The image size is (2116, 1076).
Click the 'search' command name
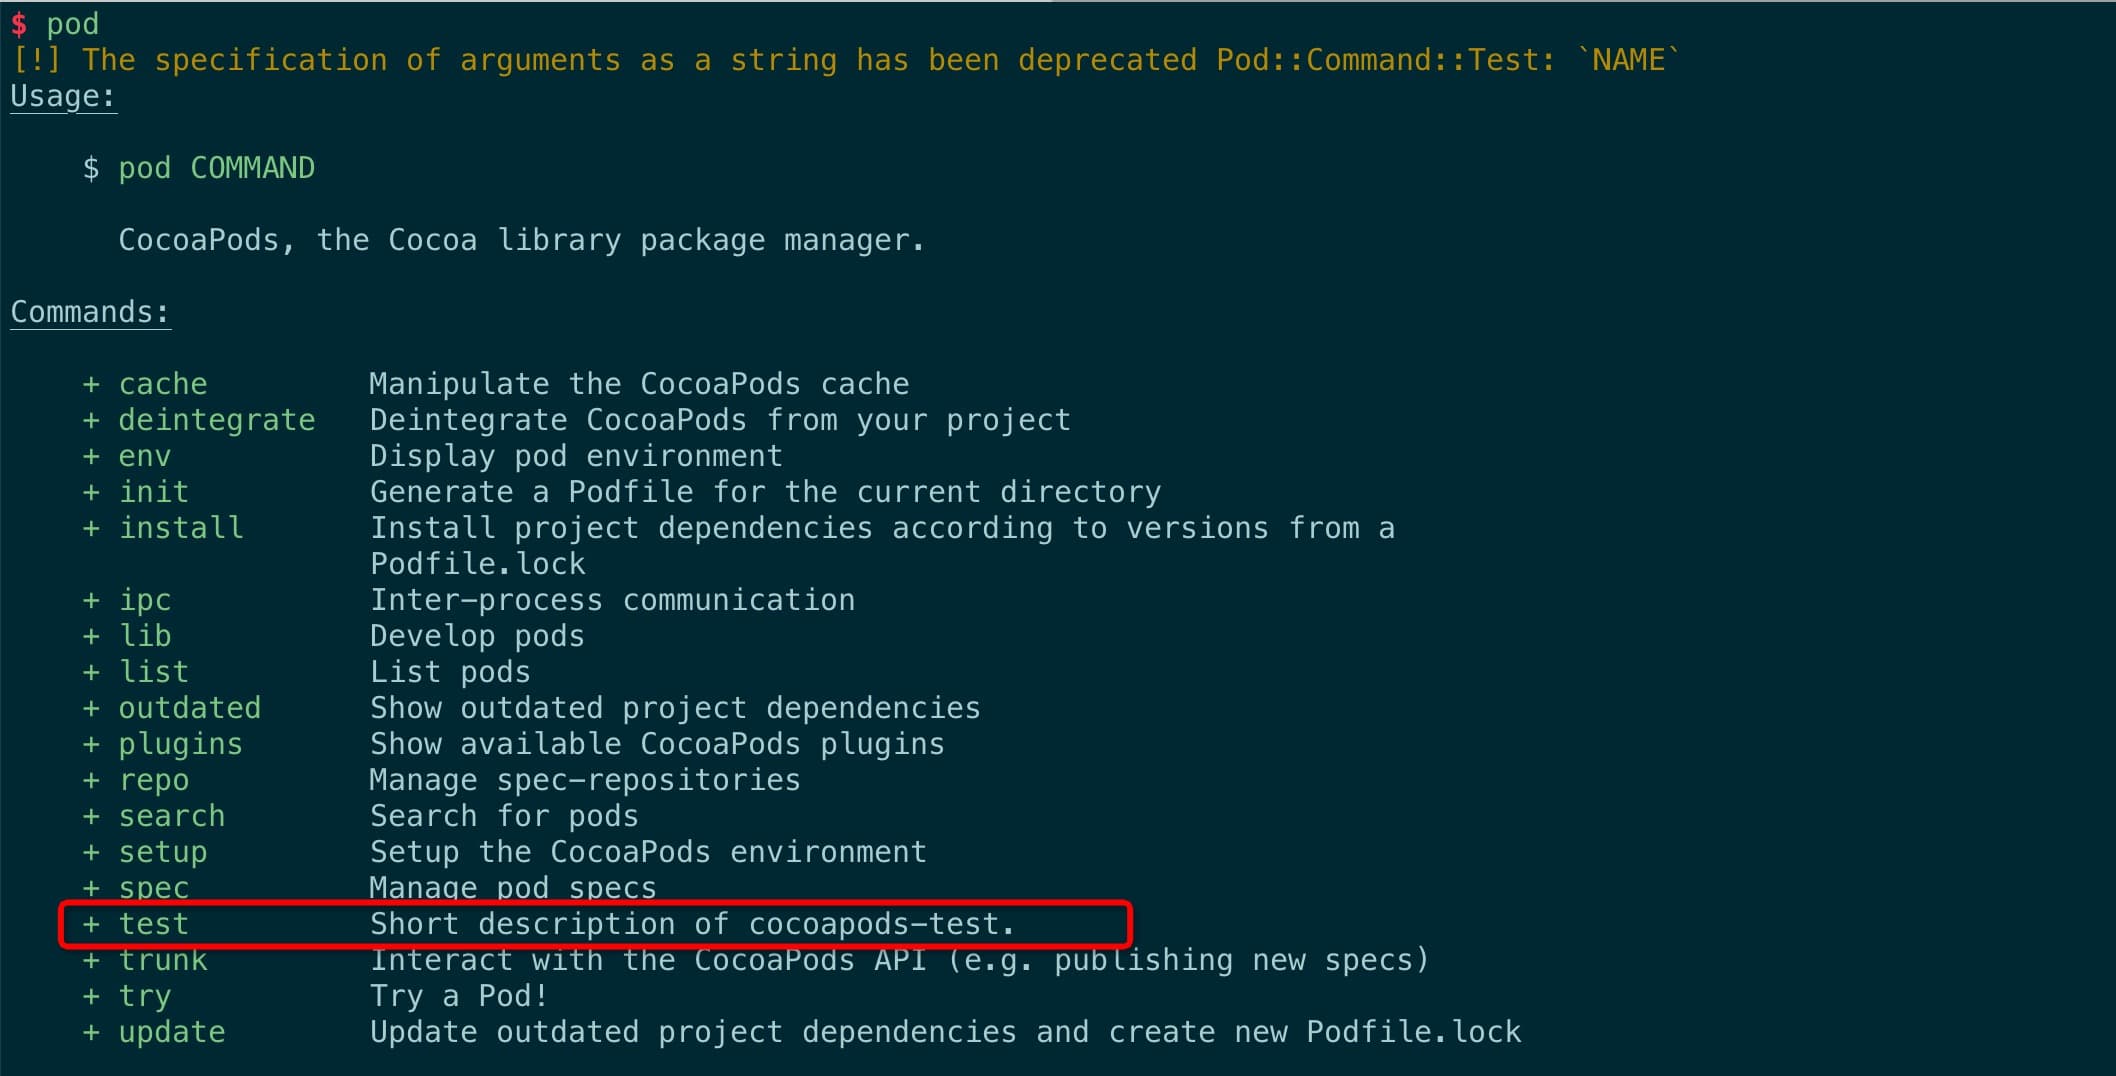pyautogui.click(x=172, y=816)
